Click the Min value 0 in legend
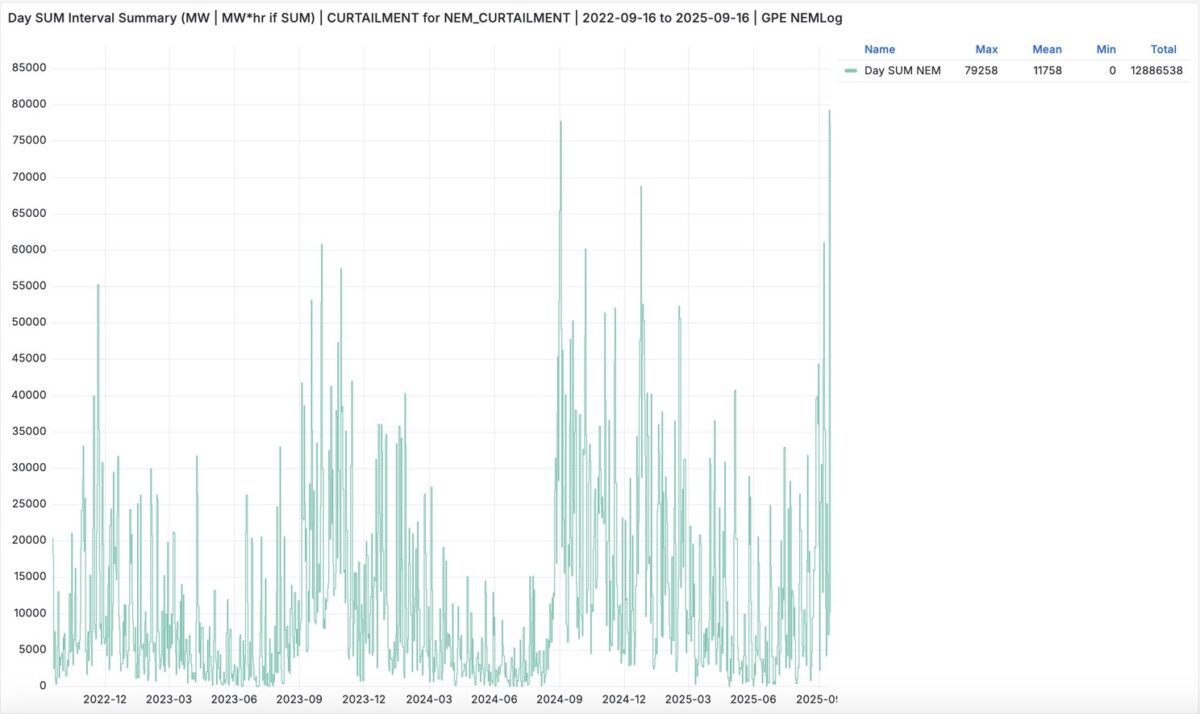1200x714 pixels. [1112, 70]
